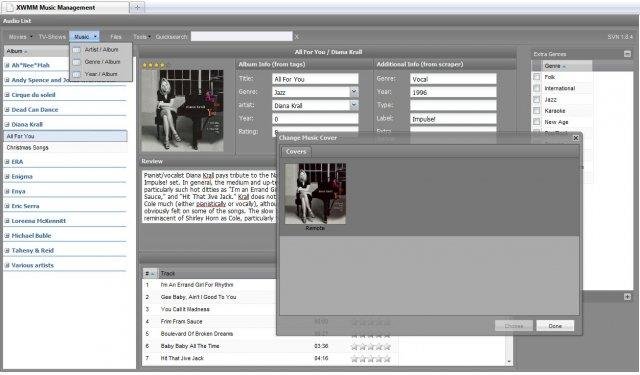Collapse the Diana Krall artist node

pos(7,124)
